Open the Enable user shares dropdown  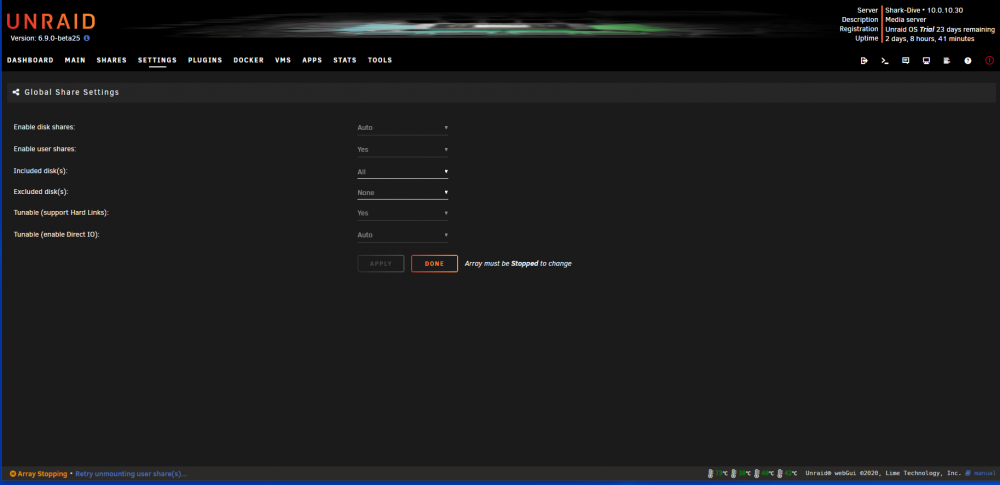point(402,149)
